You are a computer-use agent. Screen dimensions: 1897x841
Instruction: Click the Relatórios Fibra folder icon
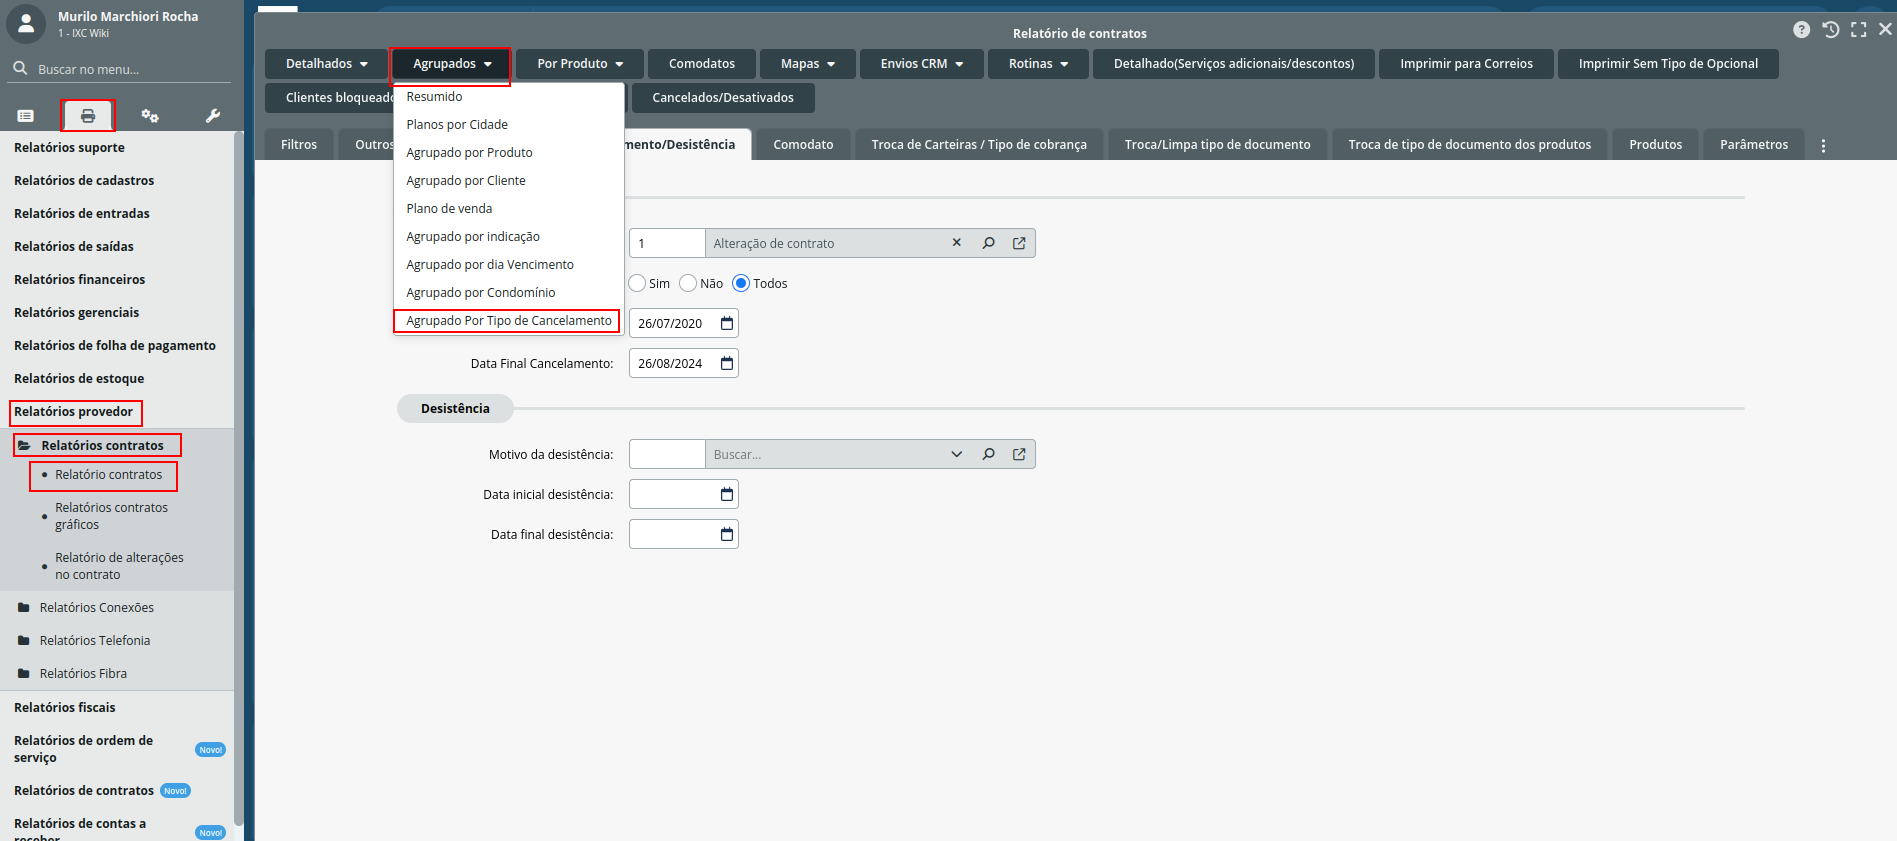click(24, 673)
